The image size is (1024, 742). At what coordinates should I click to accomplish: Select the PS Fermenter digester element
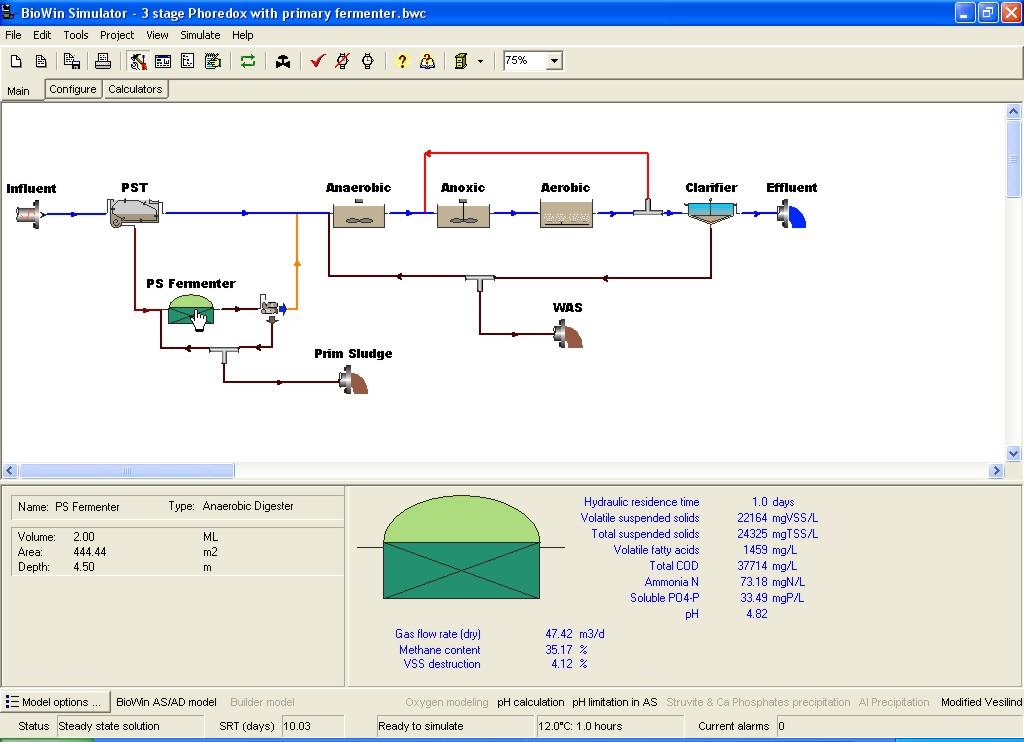191,309
